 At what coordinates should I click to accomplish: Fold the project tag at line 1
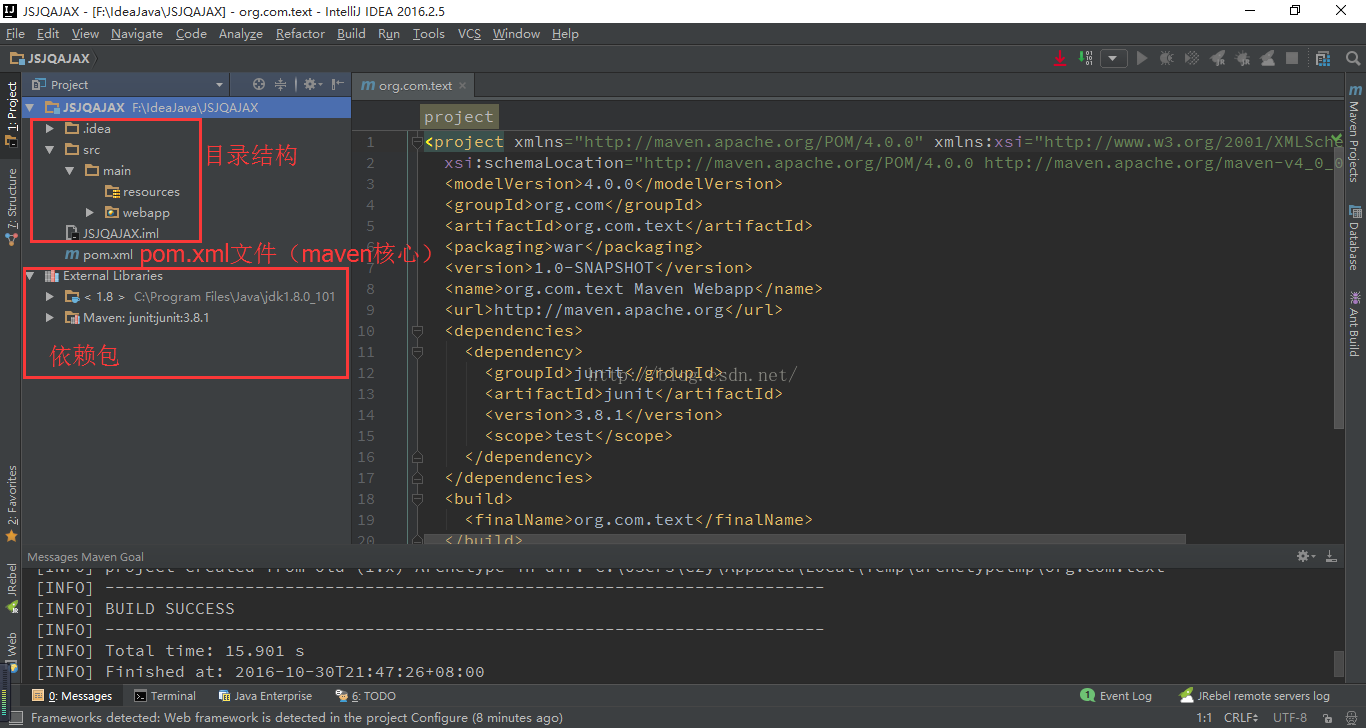(x=417, y=142)
